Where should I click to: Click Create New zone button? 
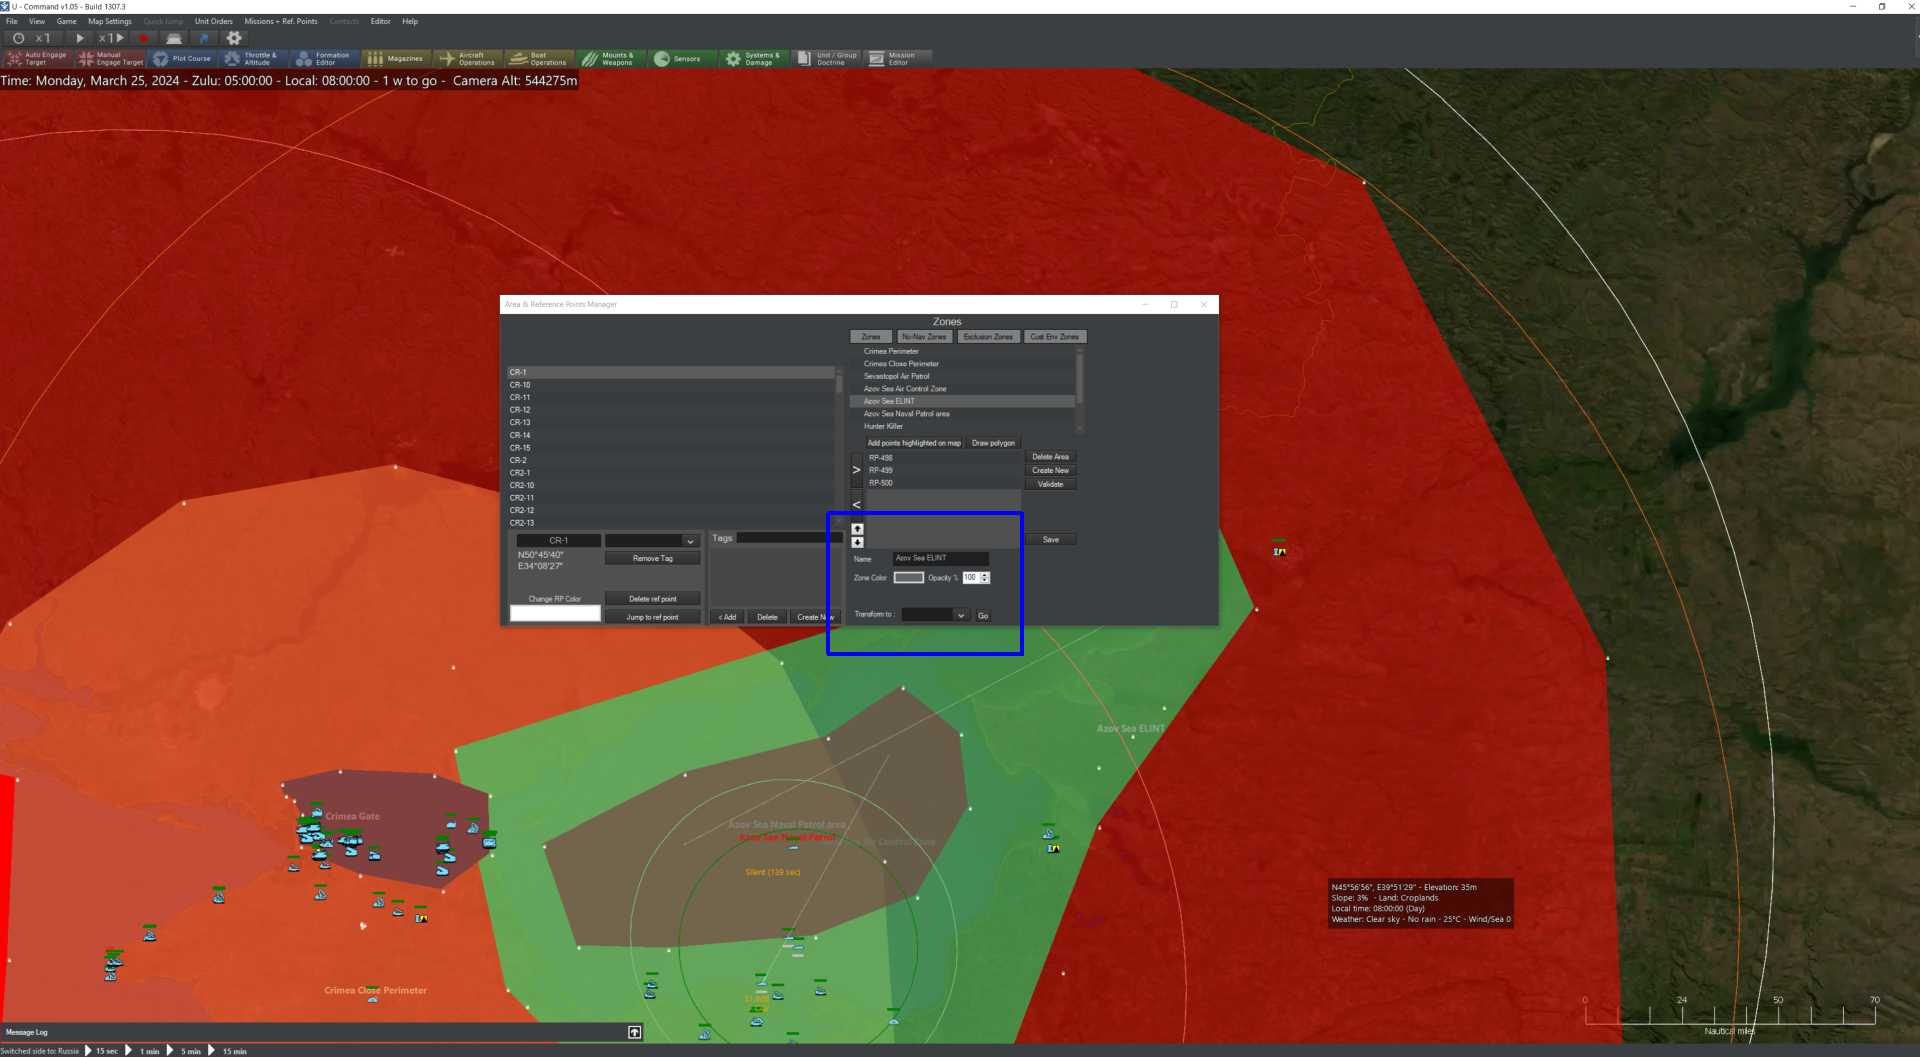(x=1050, y=471)
